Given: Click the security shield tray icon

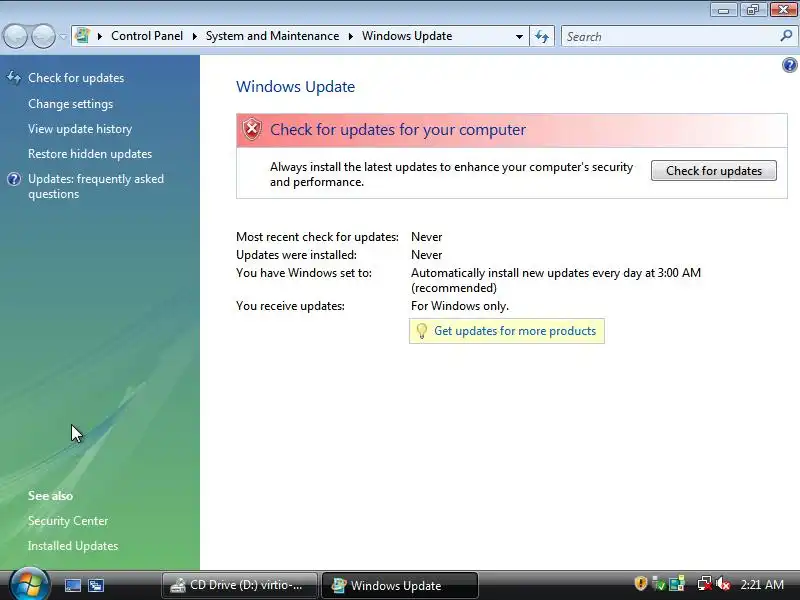Looking at the screenshot, I should [640, 583].
